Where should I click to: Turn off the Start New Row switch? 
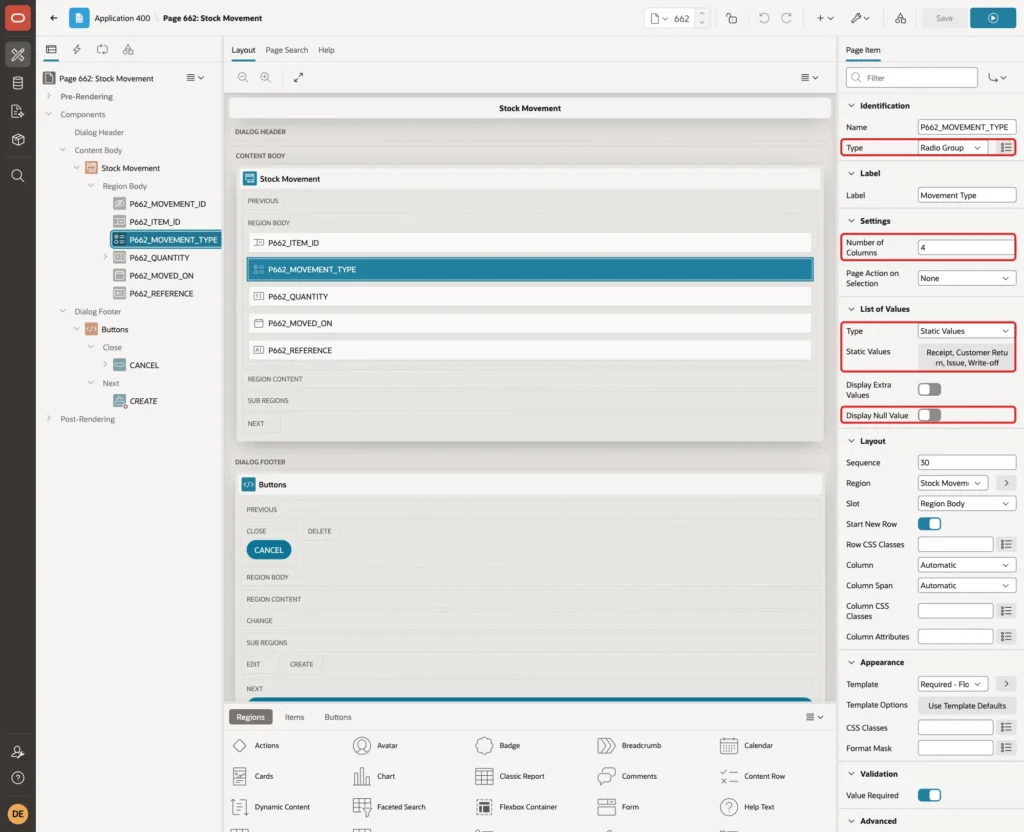929,524
